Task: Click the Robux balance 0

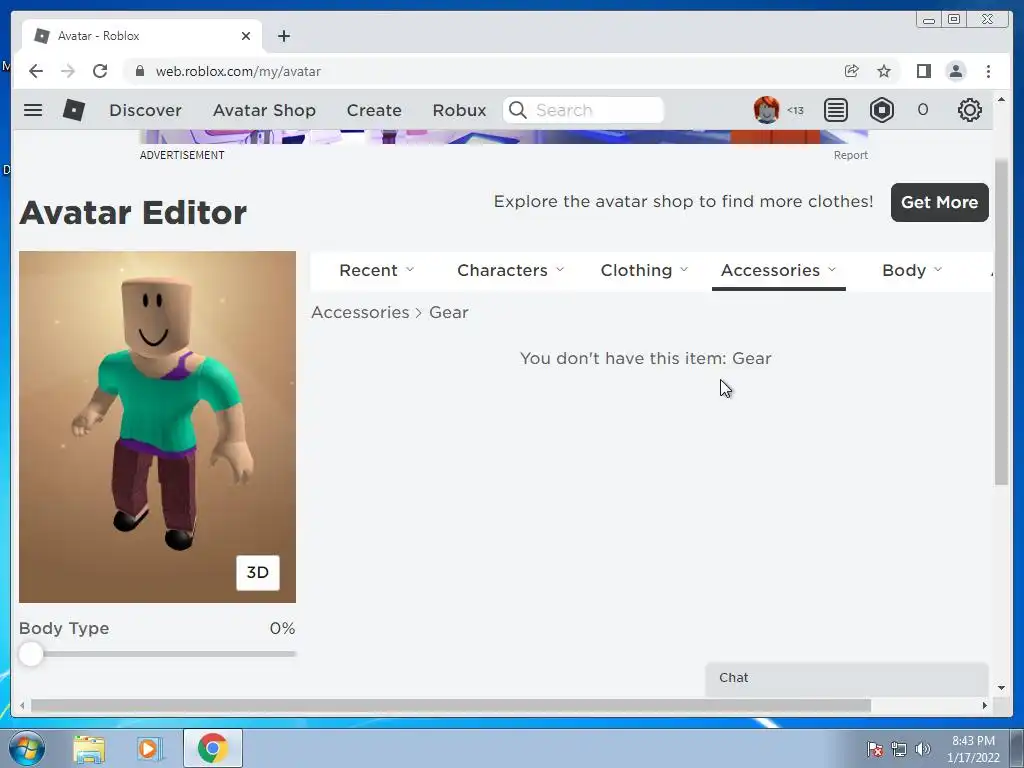Action: [922, 110]
